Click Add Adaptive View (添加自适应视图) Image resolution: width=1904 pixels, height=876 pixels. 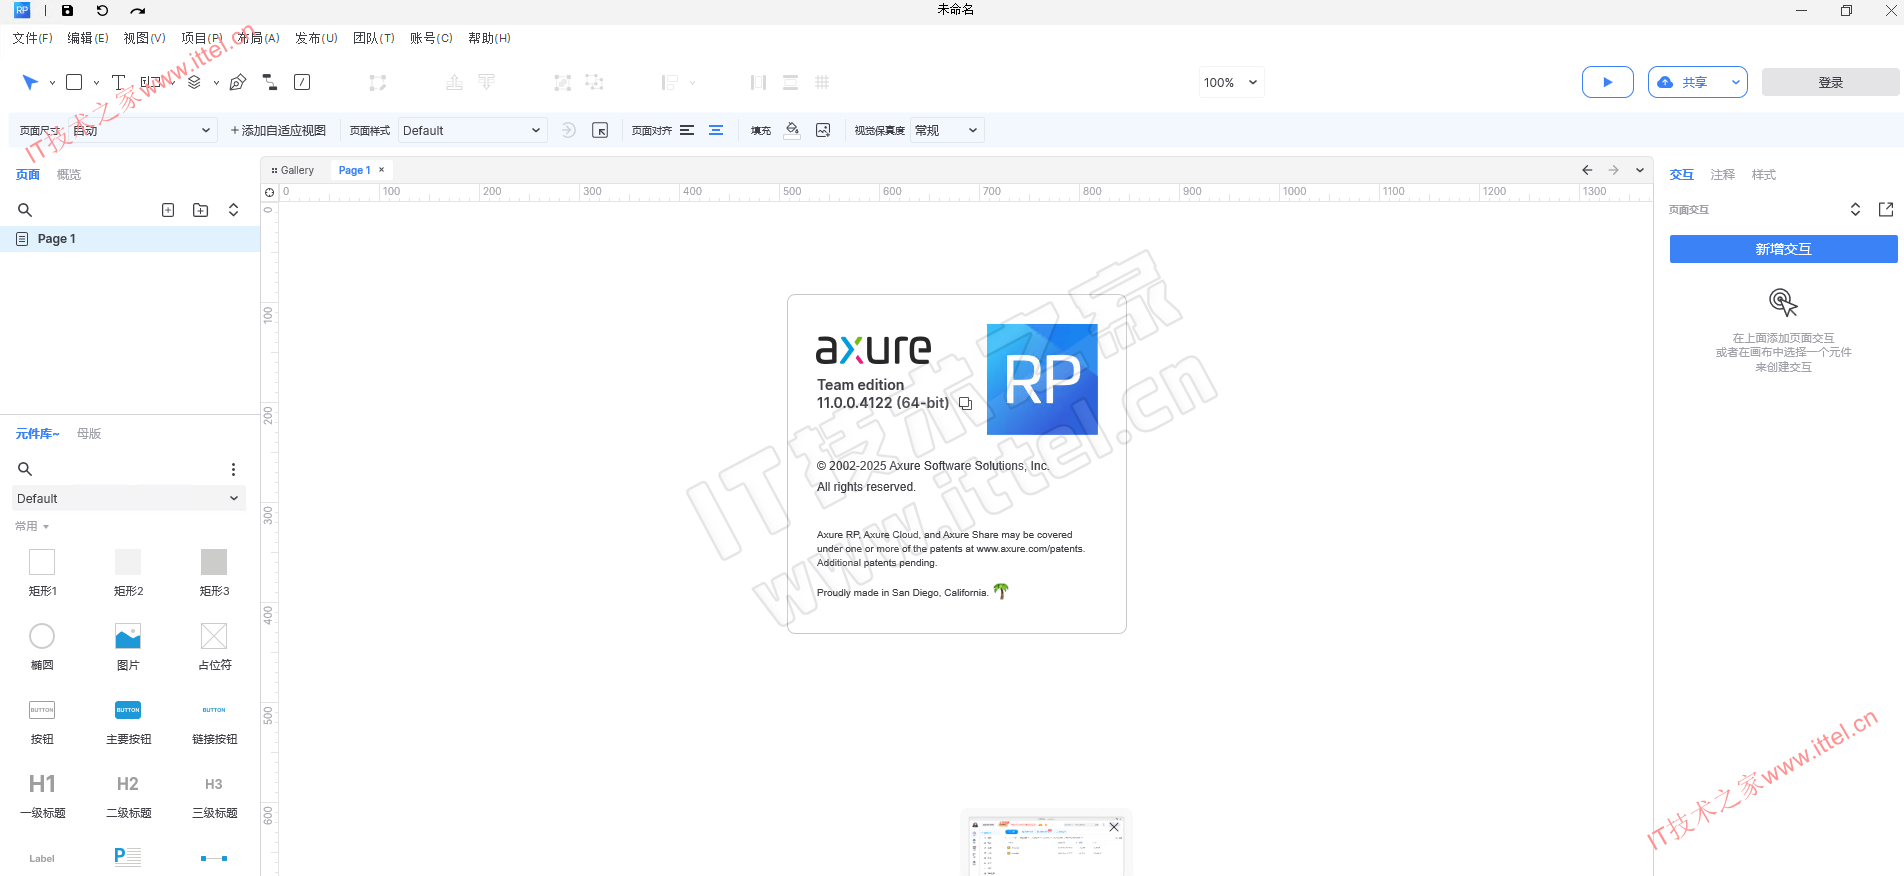coord(278,130)
